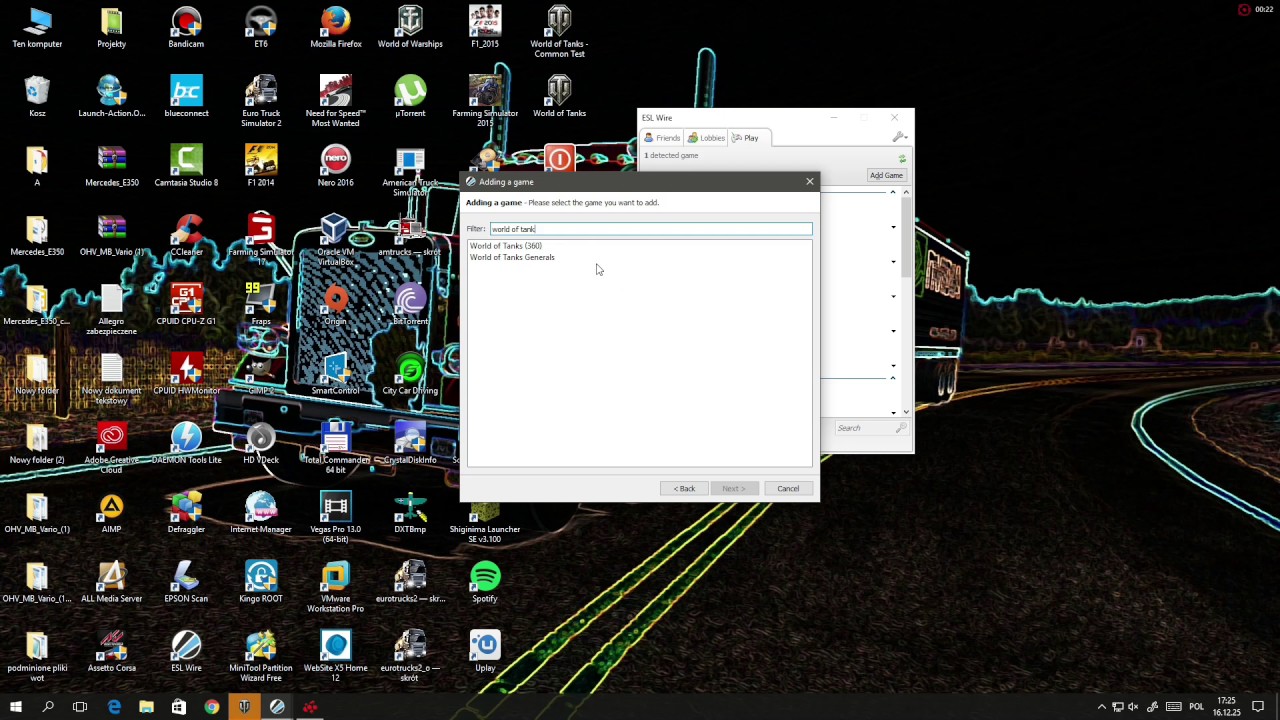Select VMware Workstation Pro desktop icon
This screenshot has width=1280, height=720.
(335, 586)
